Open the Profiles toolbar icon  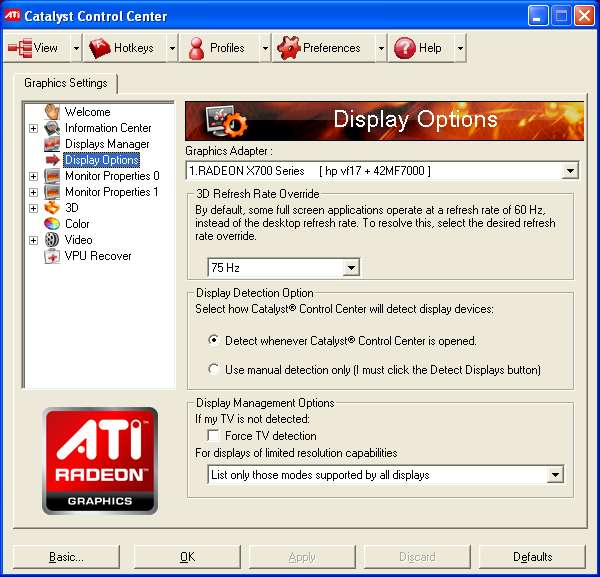(x=196, y=47)
